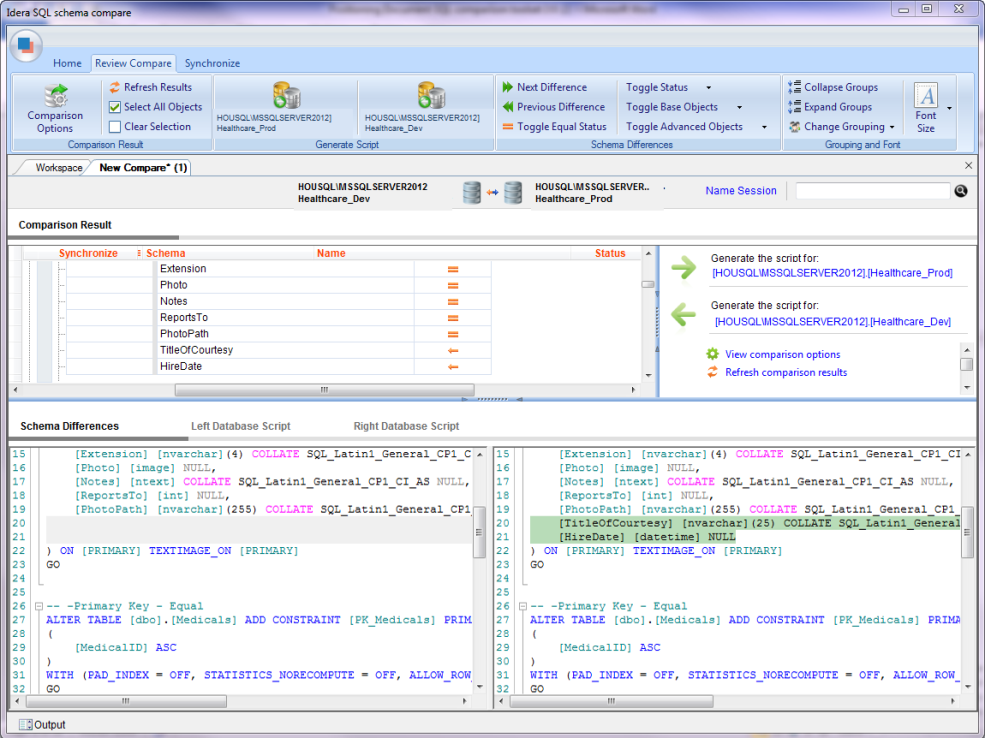
Task: Open Toggle Advanced Objects dropdown
Action: (764, 128)
